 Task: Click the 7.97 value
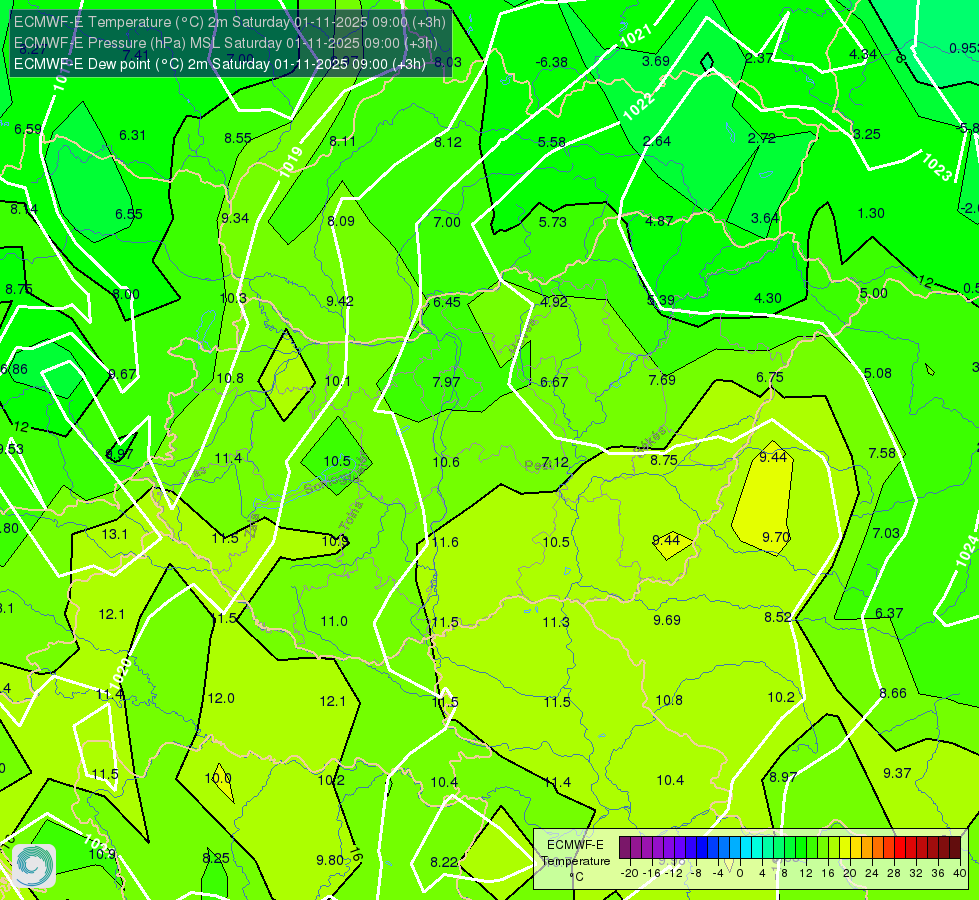(x=446, y=382)
